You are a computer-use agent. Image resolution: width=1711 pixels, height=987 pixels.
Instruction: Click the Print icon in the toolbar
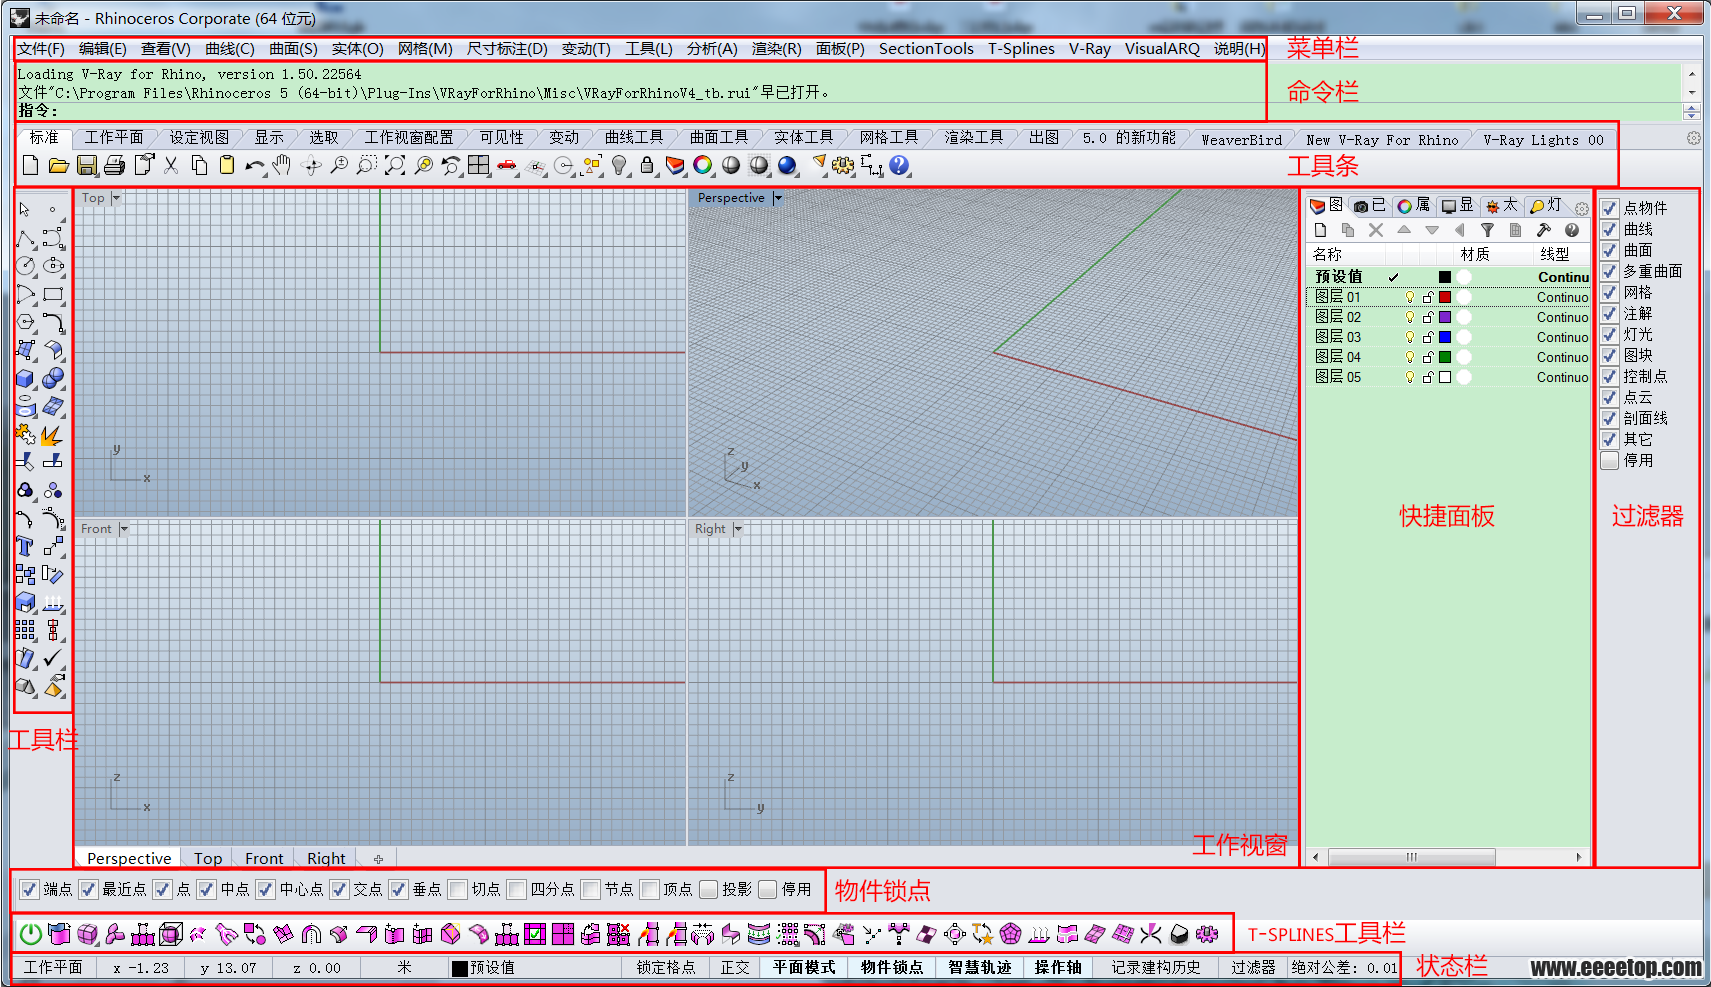coord(115,166)
